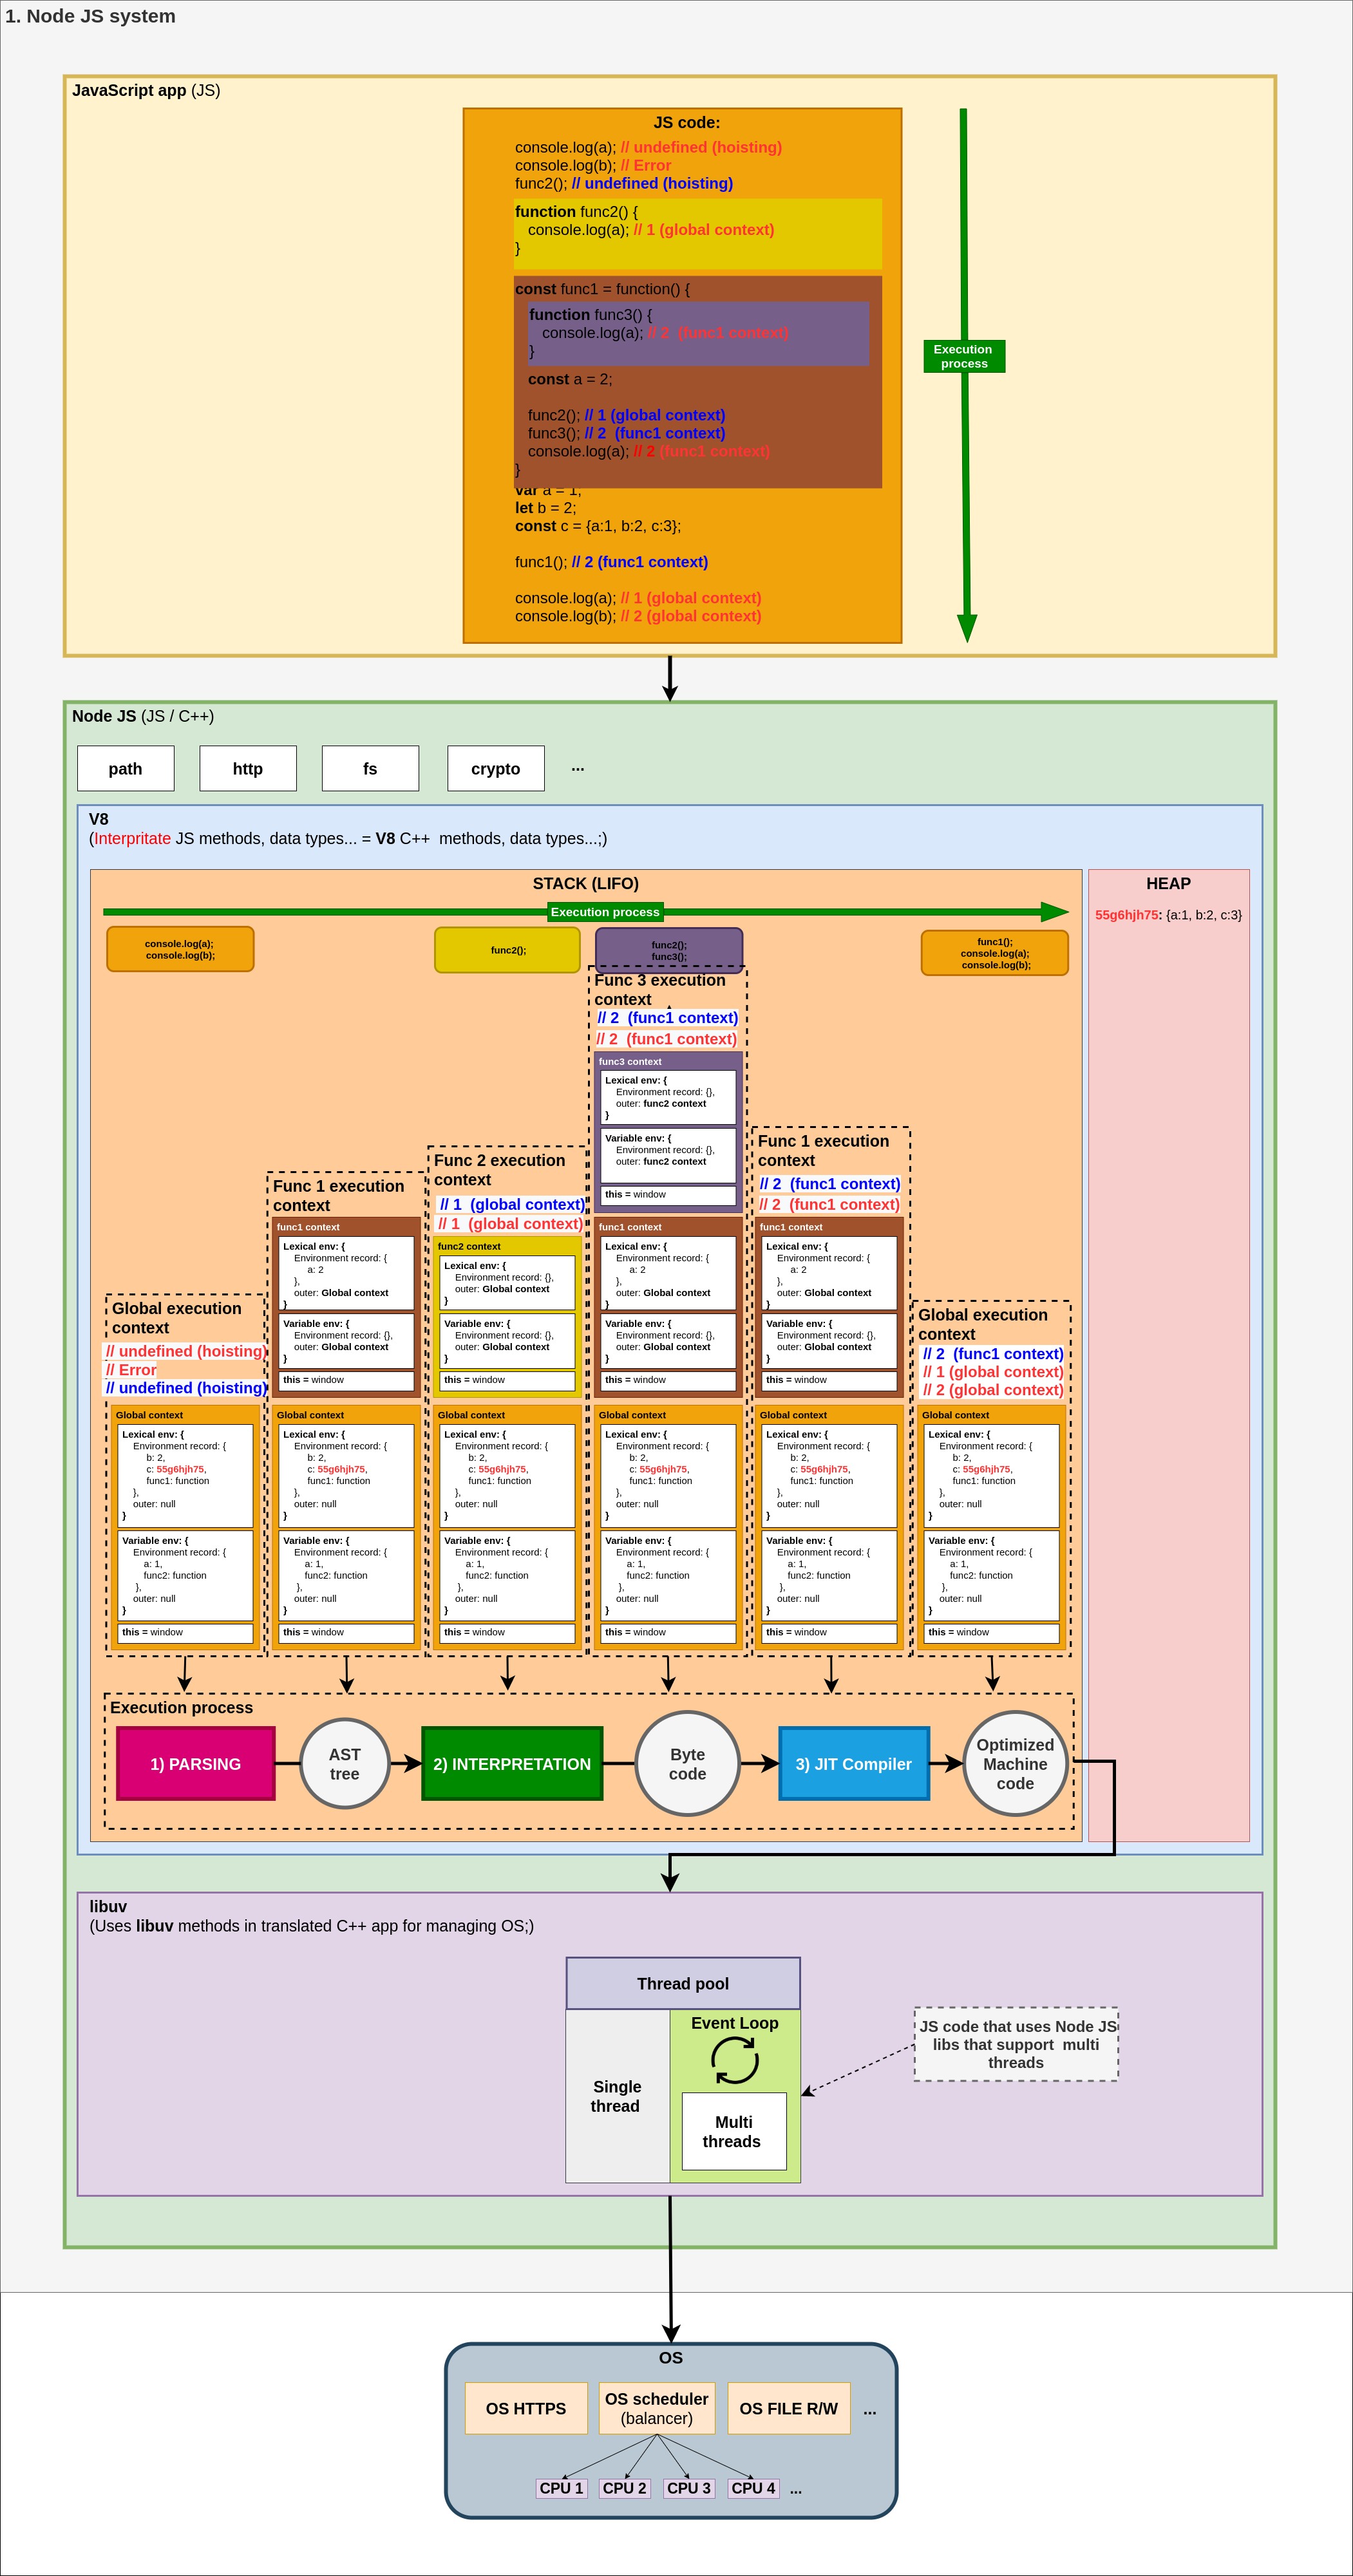This screenshot has width=1353, height=2576.
Task: Click the 'http' module box
Action: (x=248, y=768)
